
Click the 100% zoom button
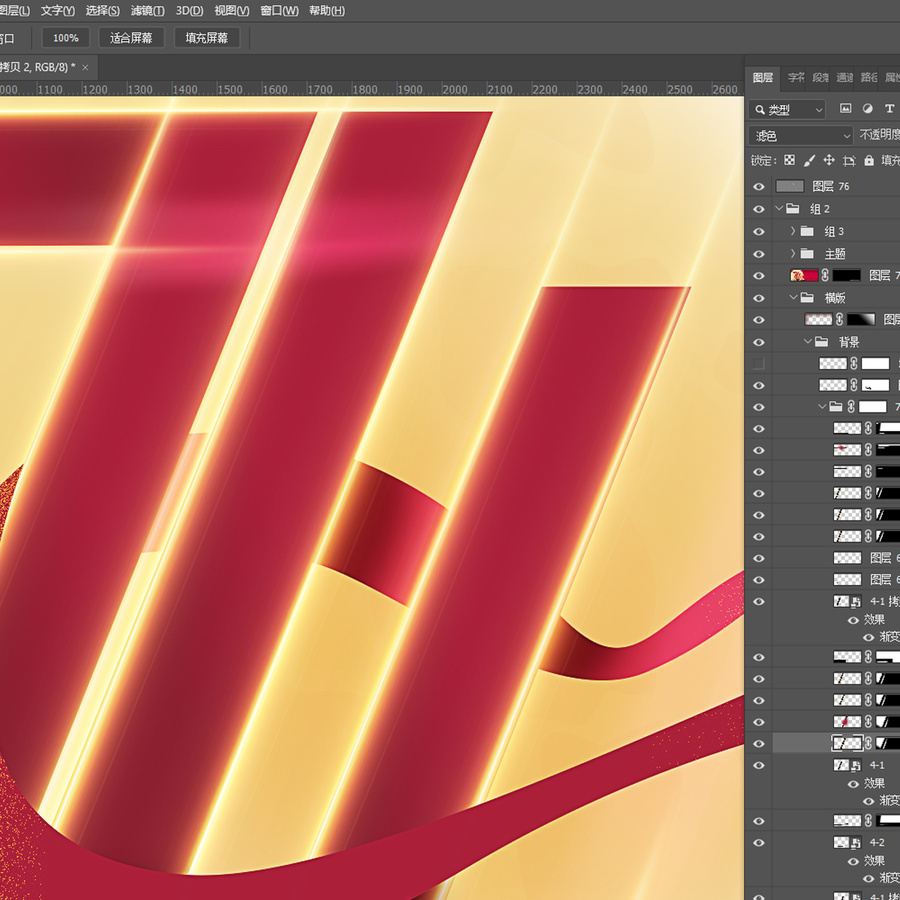[66, 38]
